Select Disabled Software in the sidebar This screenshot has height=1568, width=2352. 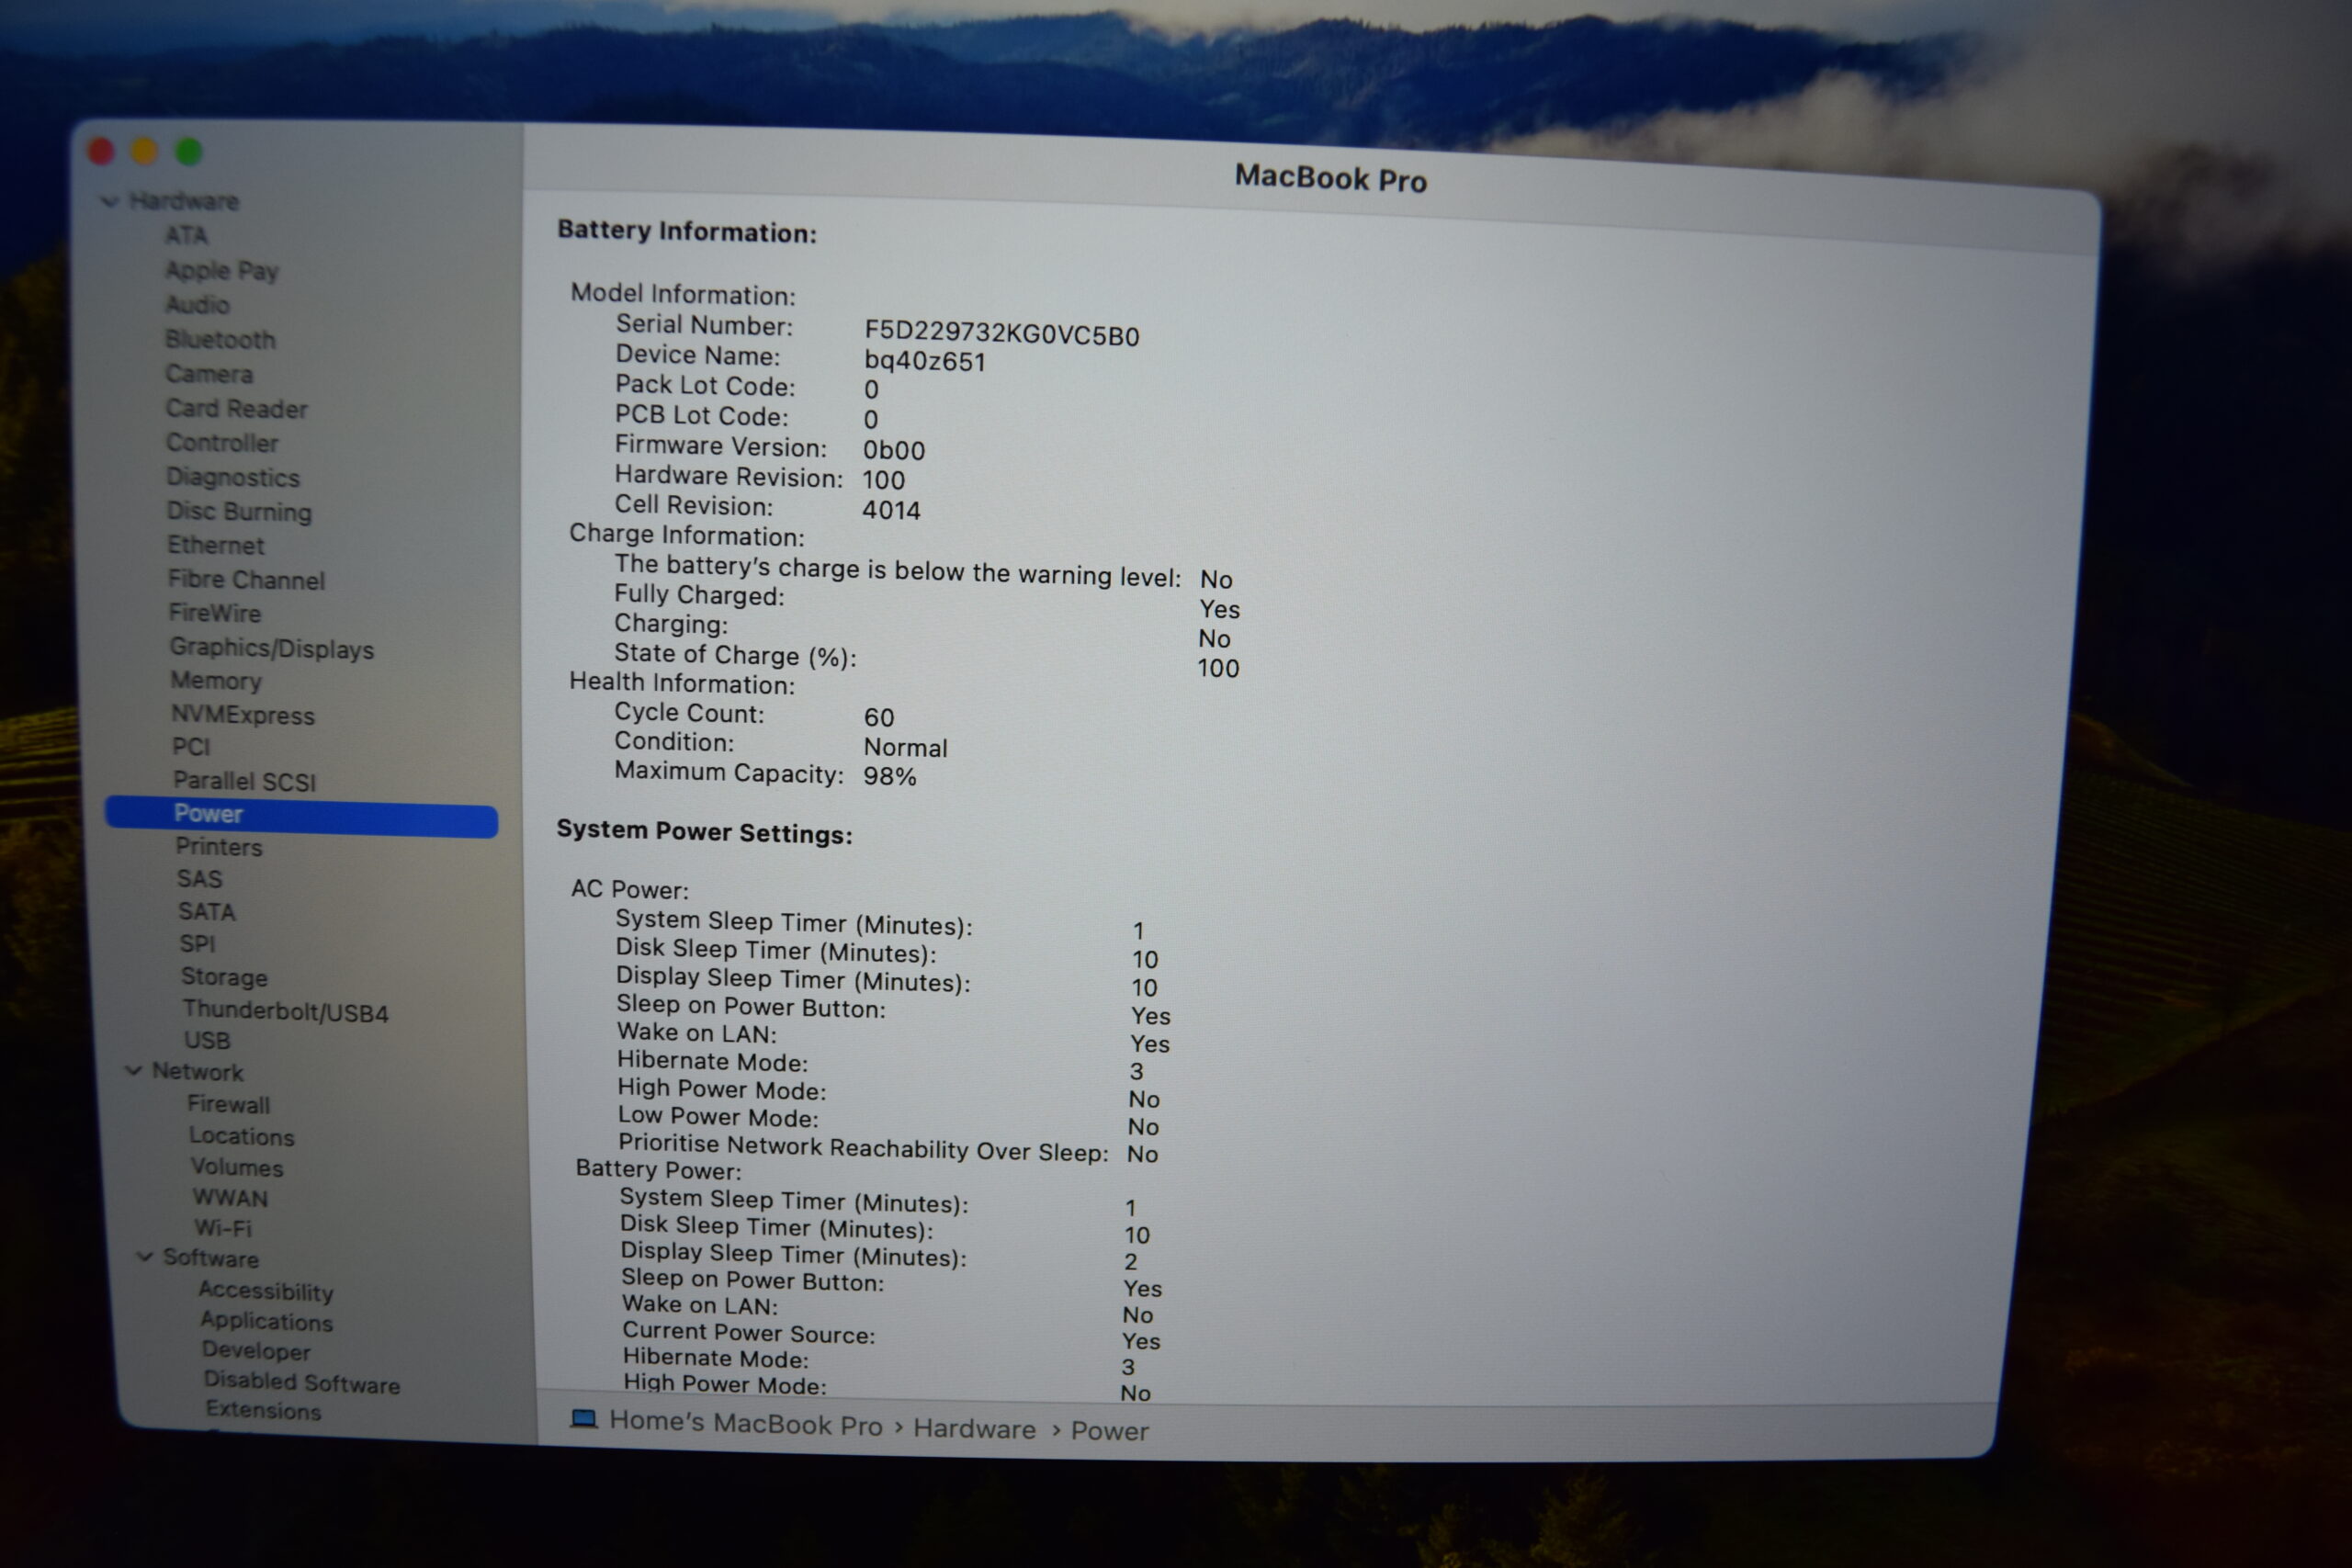click(x=302, y=1382)
